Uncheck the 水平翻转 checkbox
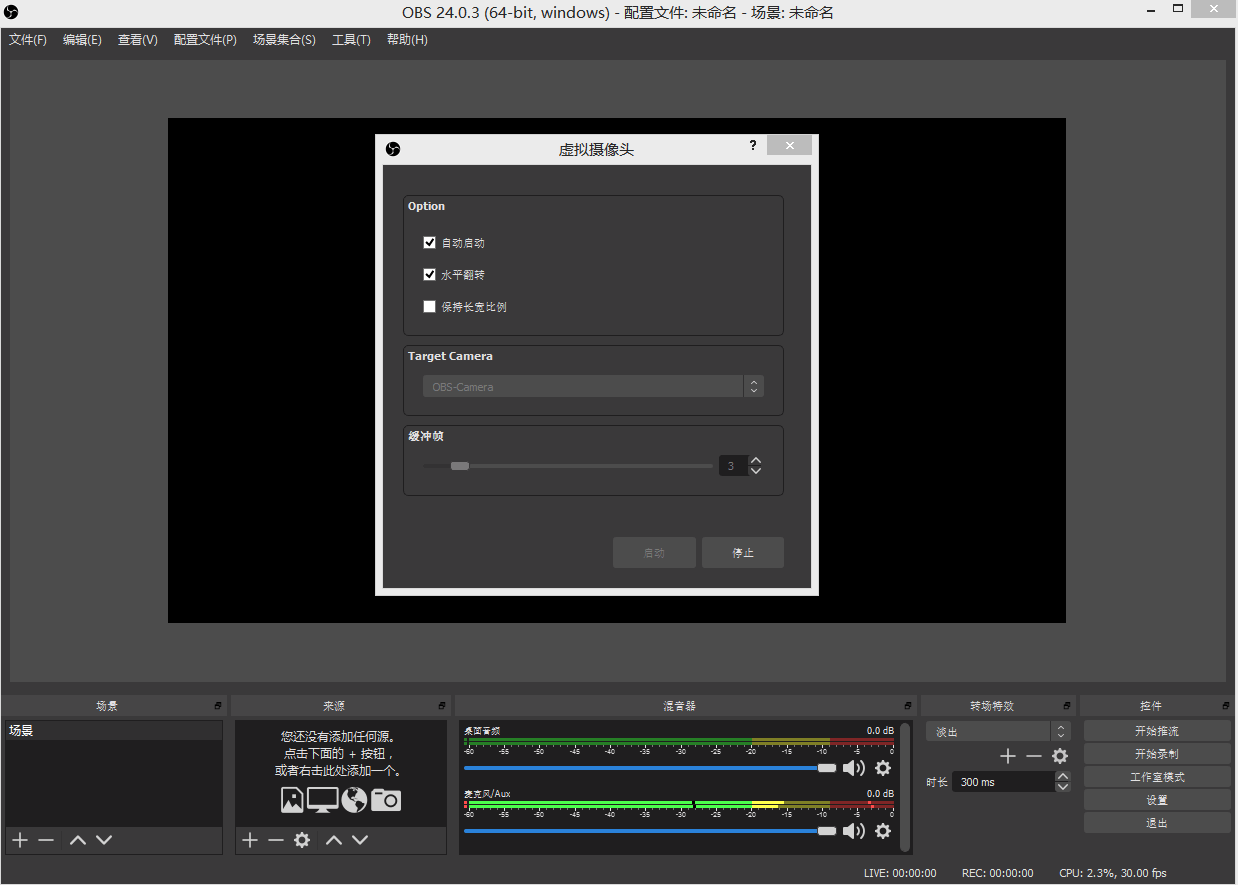The height and width of the screenshot is (885, 1238). point(430,274)
